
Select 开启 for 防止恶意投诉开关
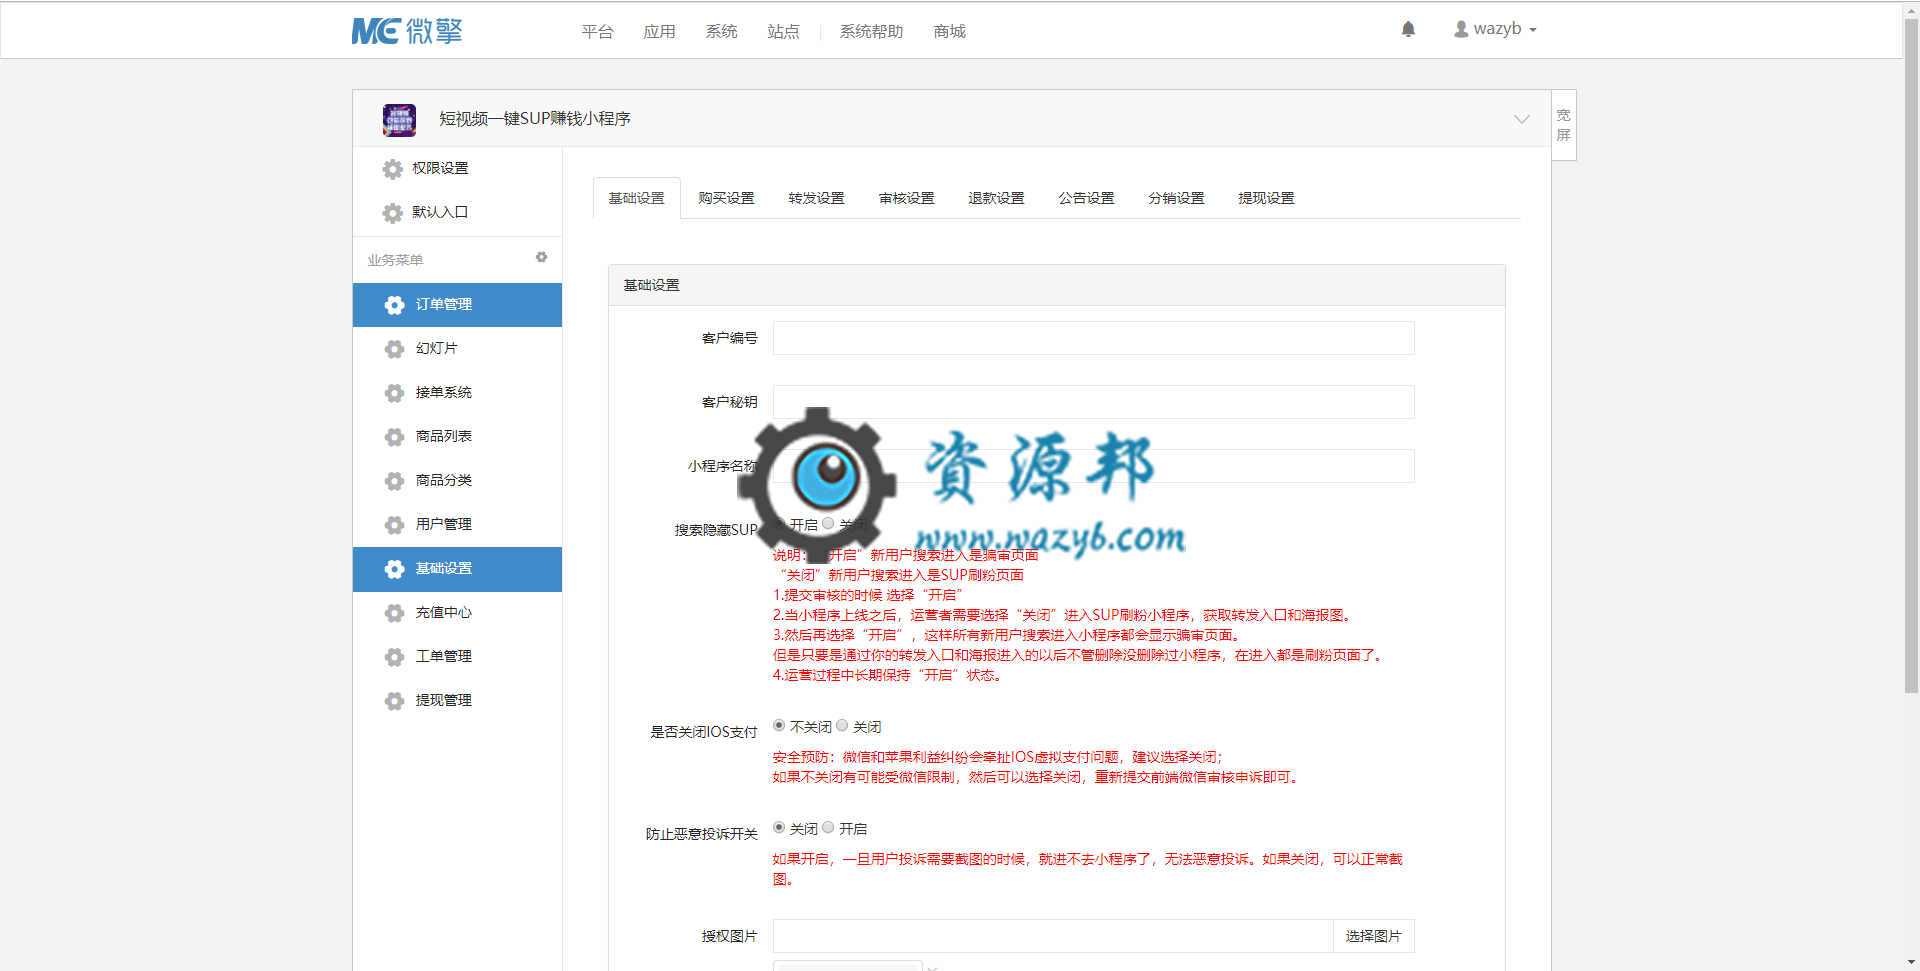tap(828, 828)
